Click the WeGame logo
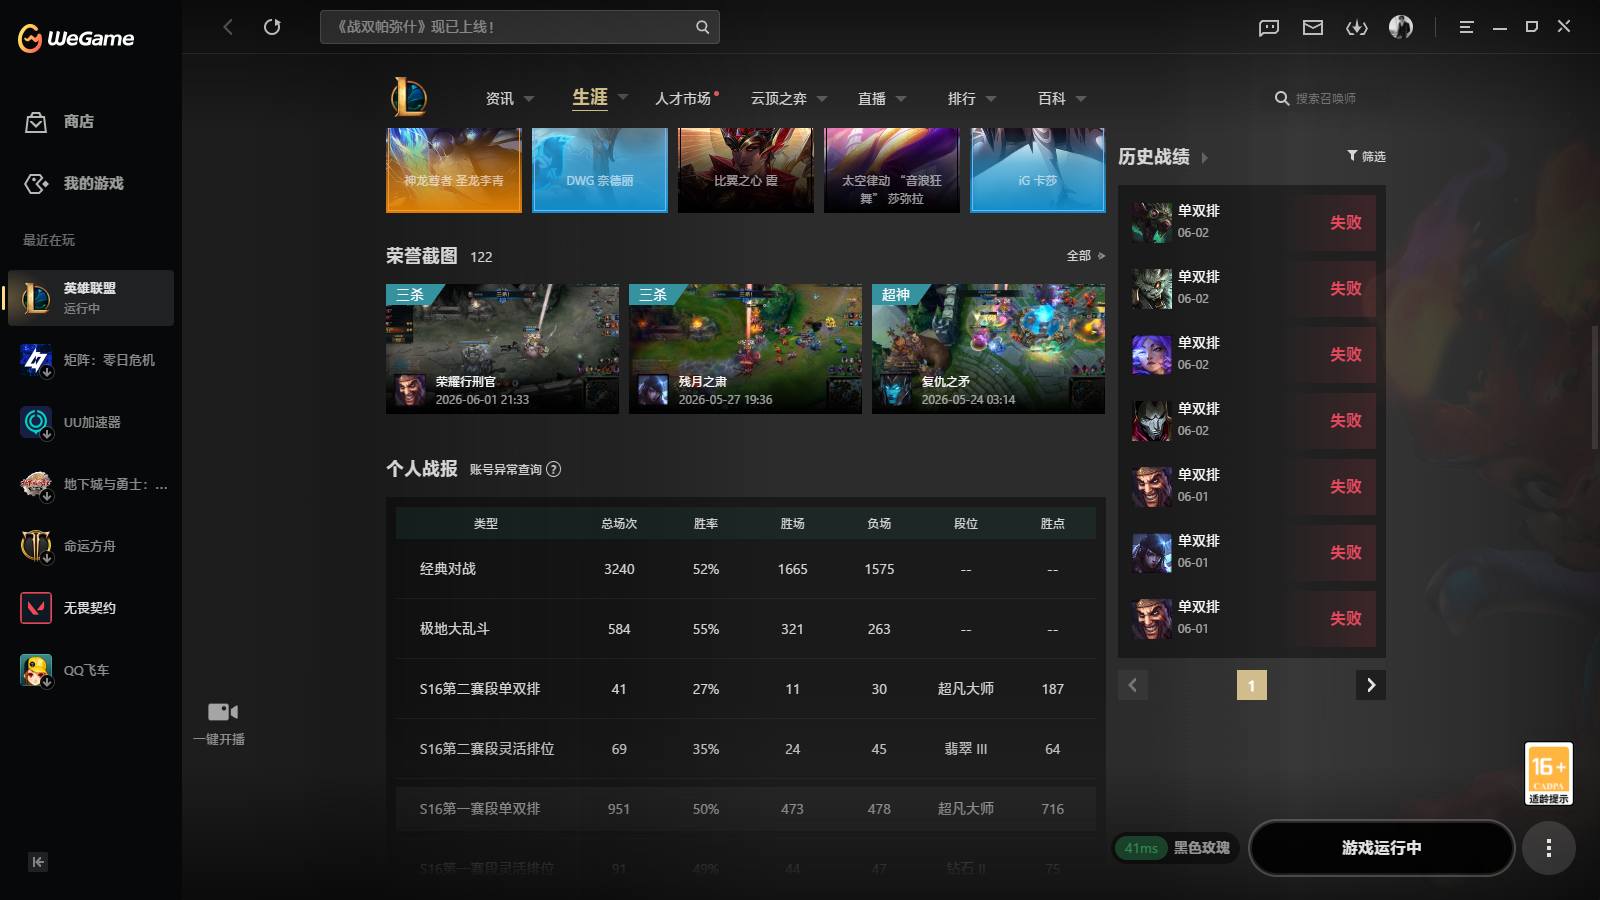This screenshot has width=1600, height=900. click(x=76, y=38)
